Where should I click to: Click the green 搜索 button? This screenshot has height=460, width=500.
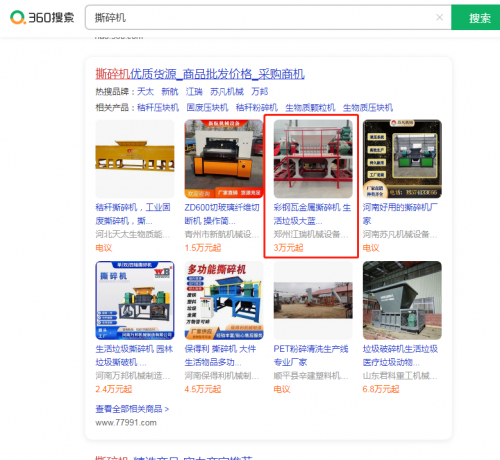point(476,17)
